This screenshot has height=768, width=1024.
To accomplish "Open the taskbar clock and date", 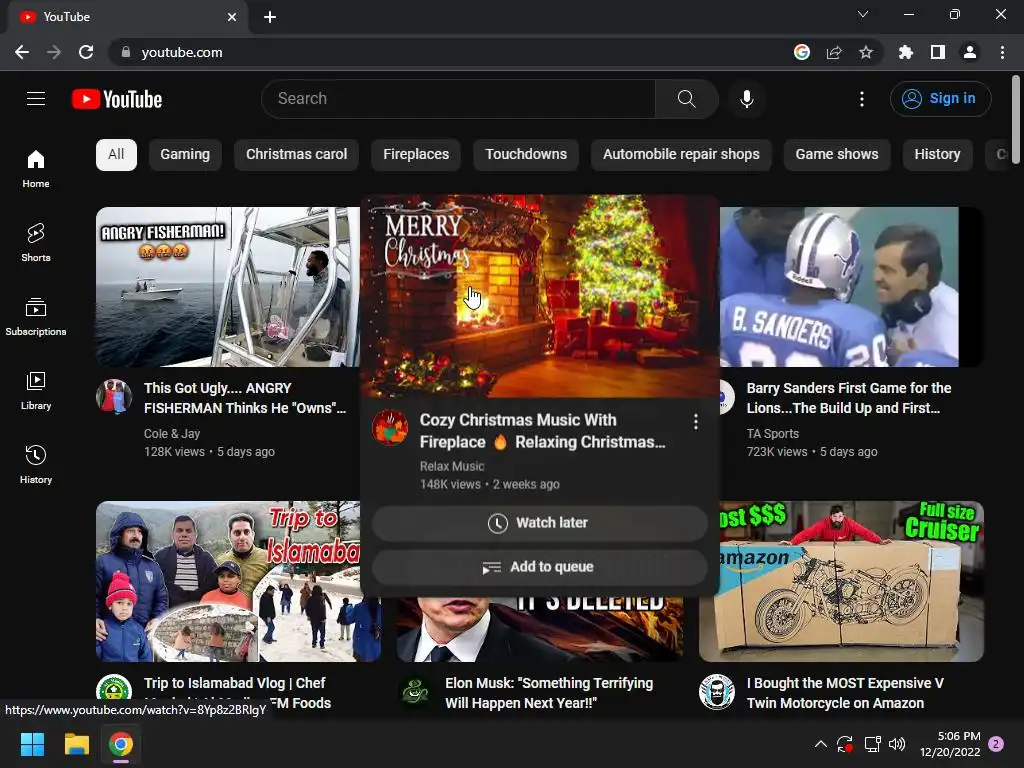I will click(950, 744).
